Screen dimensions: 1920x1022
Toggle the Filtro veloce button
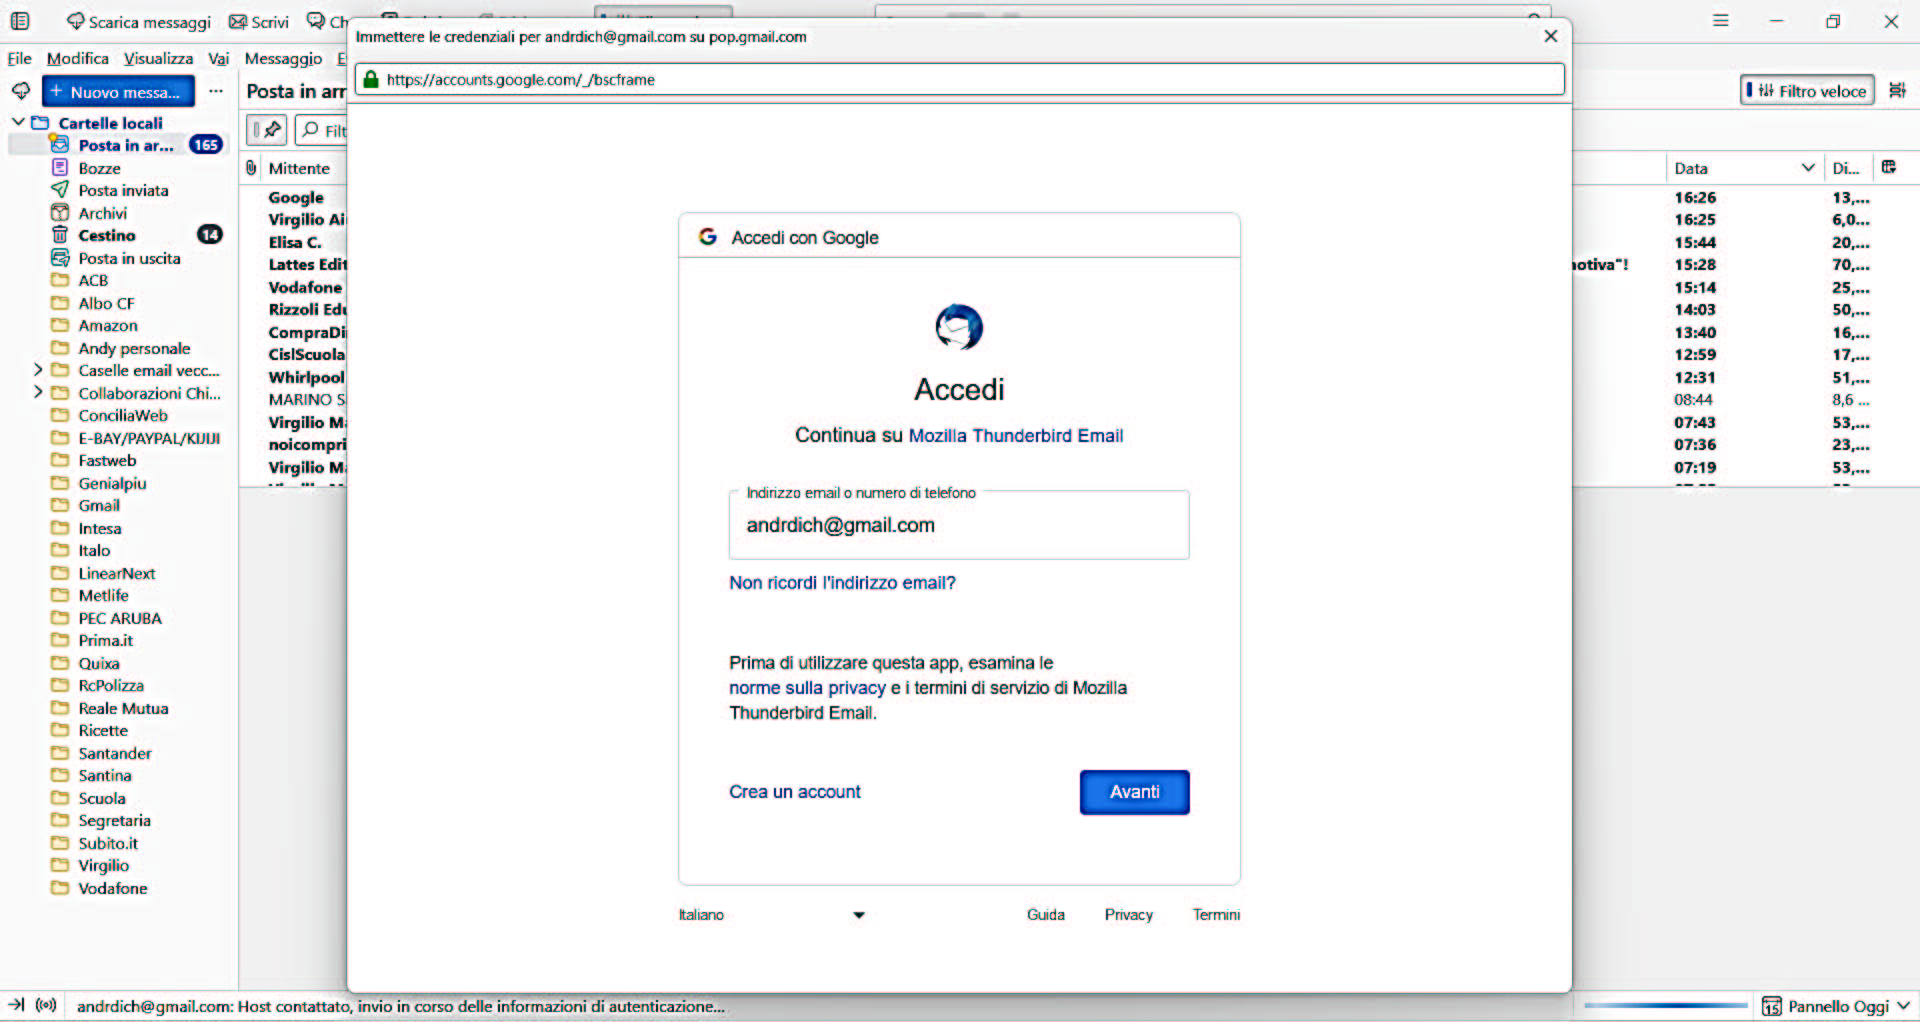click(1807, 91)
